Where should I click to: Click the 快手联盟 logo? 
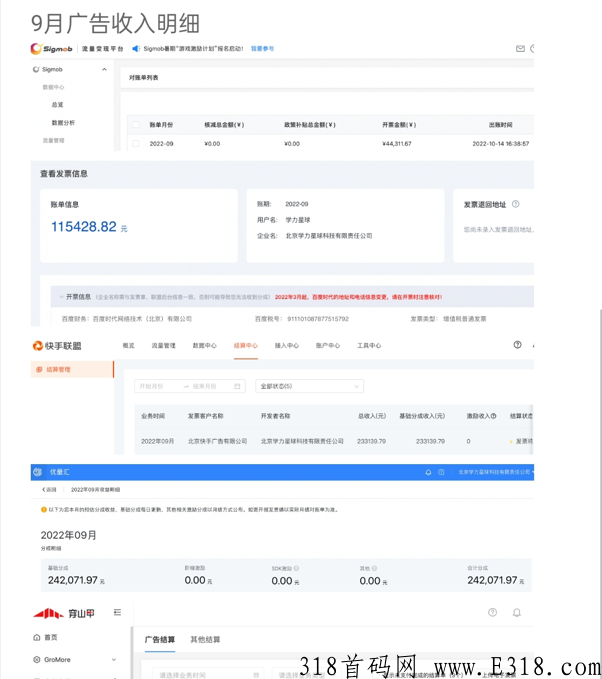57,346
